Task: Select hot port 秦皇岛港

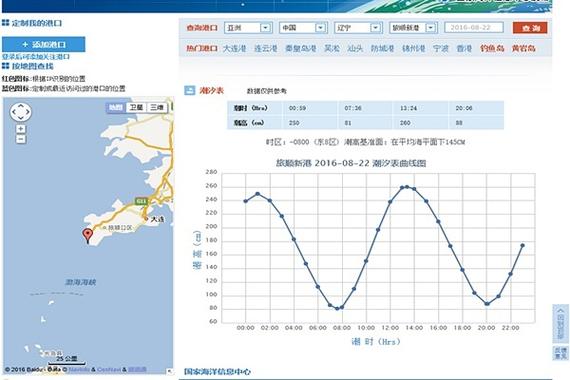Action: click(301, 48)
